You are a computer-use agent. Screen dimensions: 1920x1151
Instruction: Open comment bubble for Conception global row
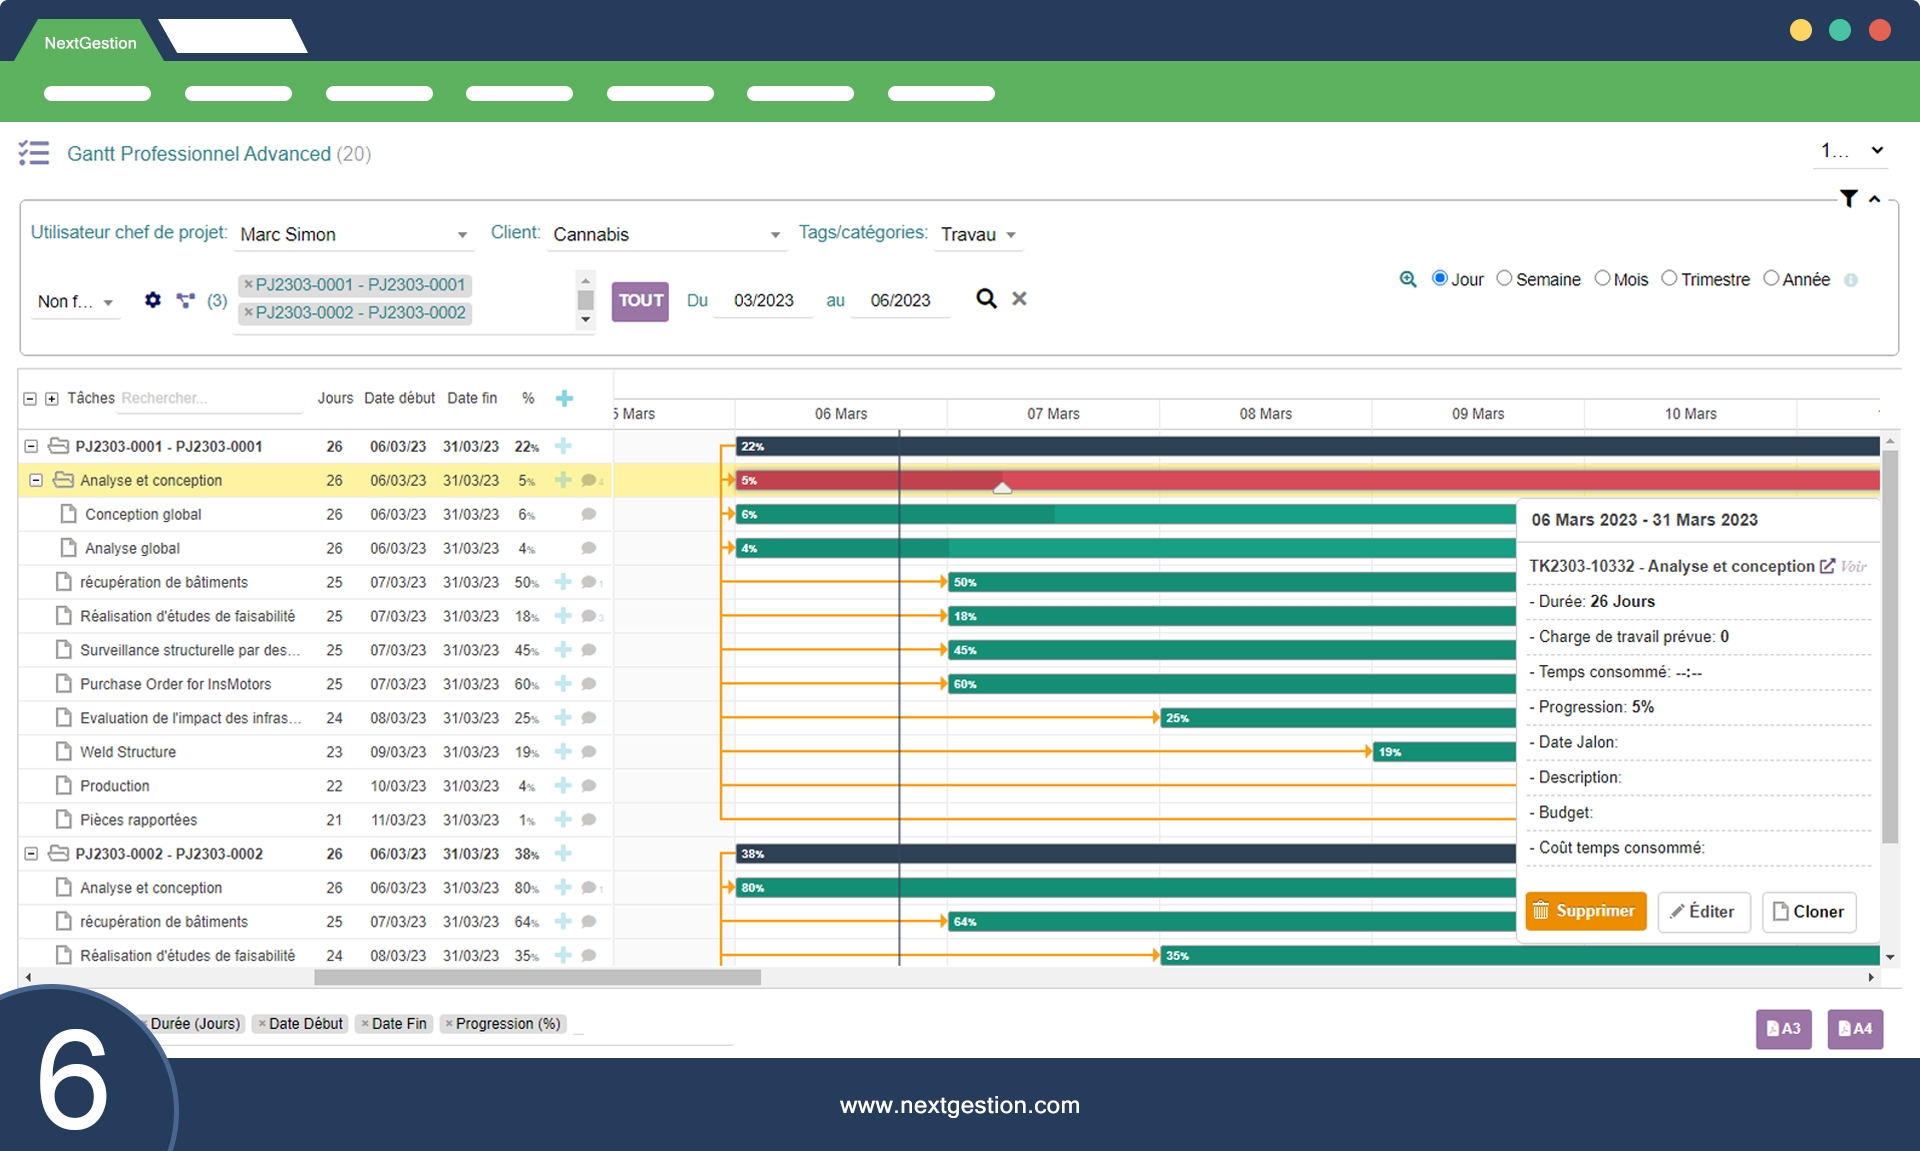coord(589,514)
